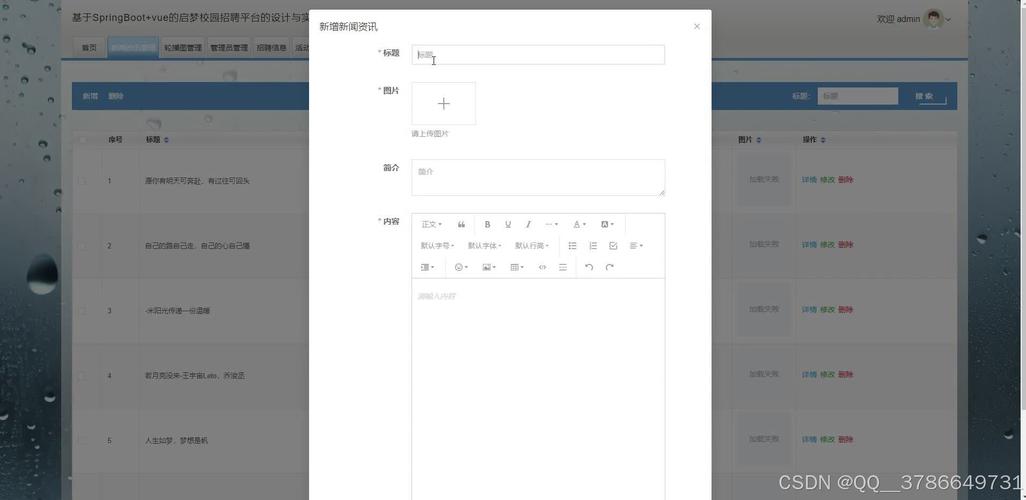Click the 新增 add button in background page
This screenshot has height=500, width=1026.
tap(90, 96)
